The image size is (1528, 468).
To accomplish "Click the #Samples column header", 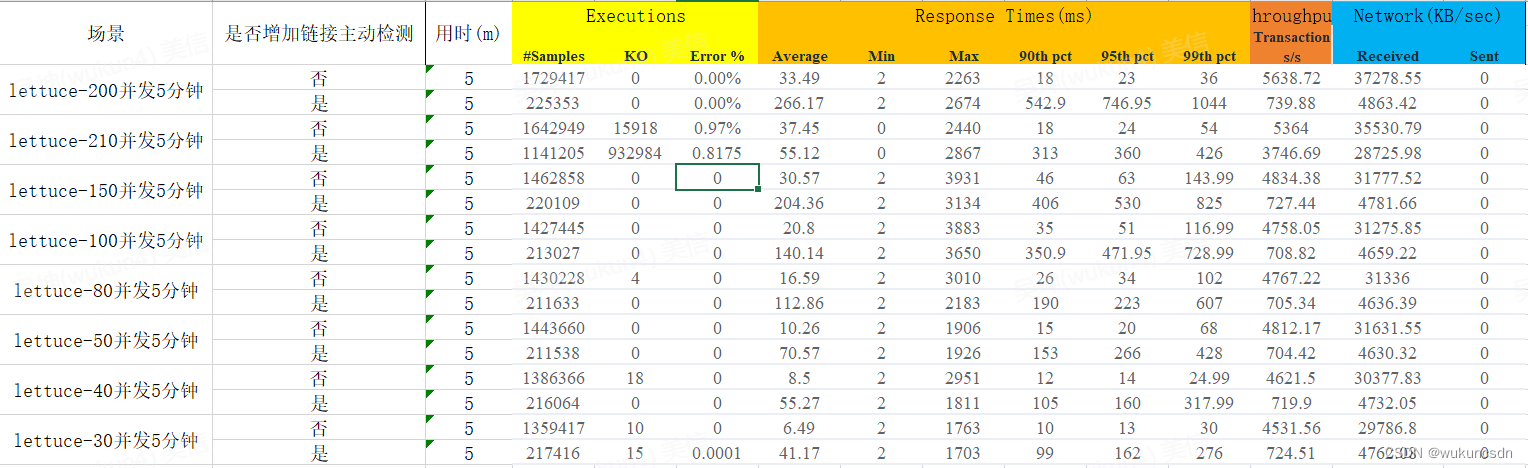I will click(553, 56).
